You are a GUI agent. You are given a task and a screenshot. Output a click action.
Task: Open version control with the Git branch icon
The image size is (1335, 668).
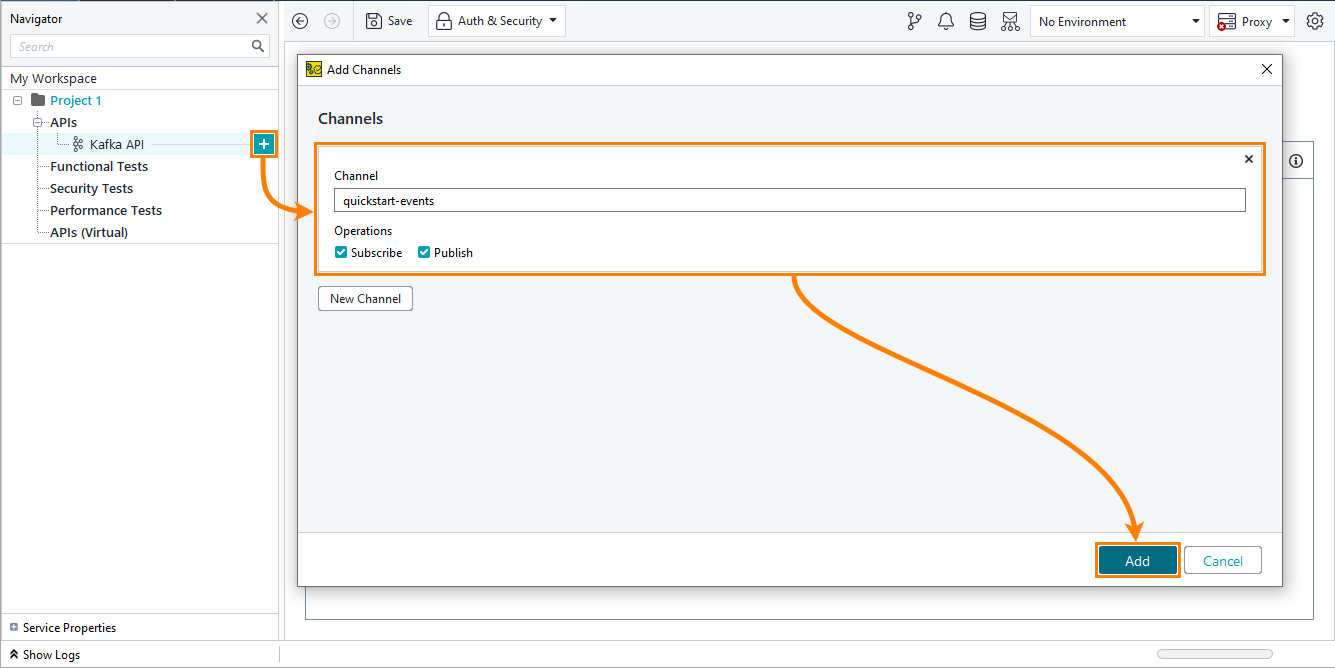point(914,20)
